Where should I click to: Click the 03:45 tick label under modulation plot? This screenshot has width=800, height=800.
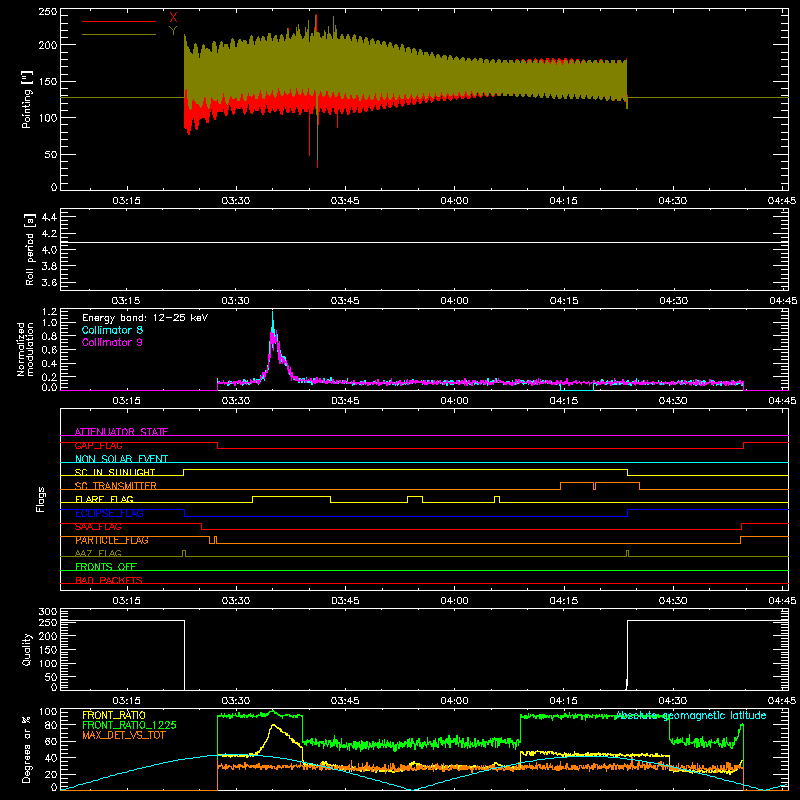tap(345, 401)
